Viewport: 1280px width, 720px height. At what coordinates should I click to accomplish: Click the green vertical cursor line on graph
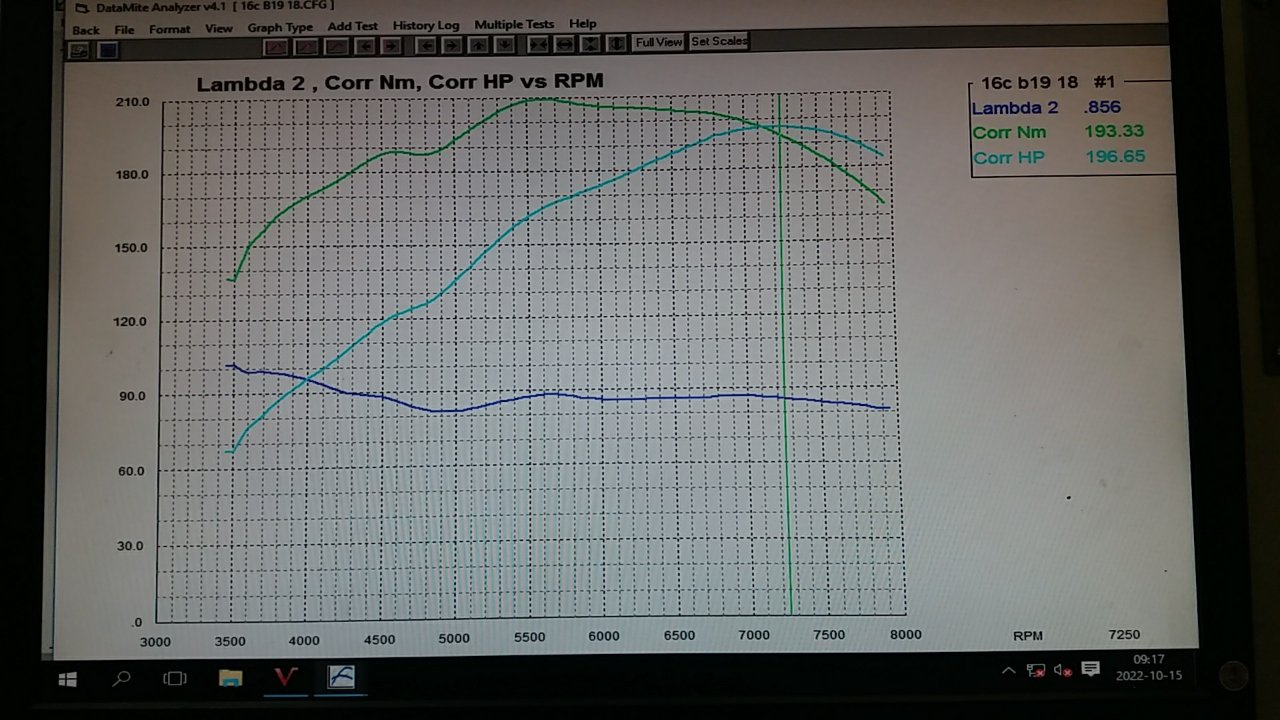[785, 355]
